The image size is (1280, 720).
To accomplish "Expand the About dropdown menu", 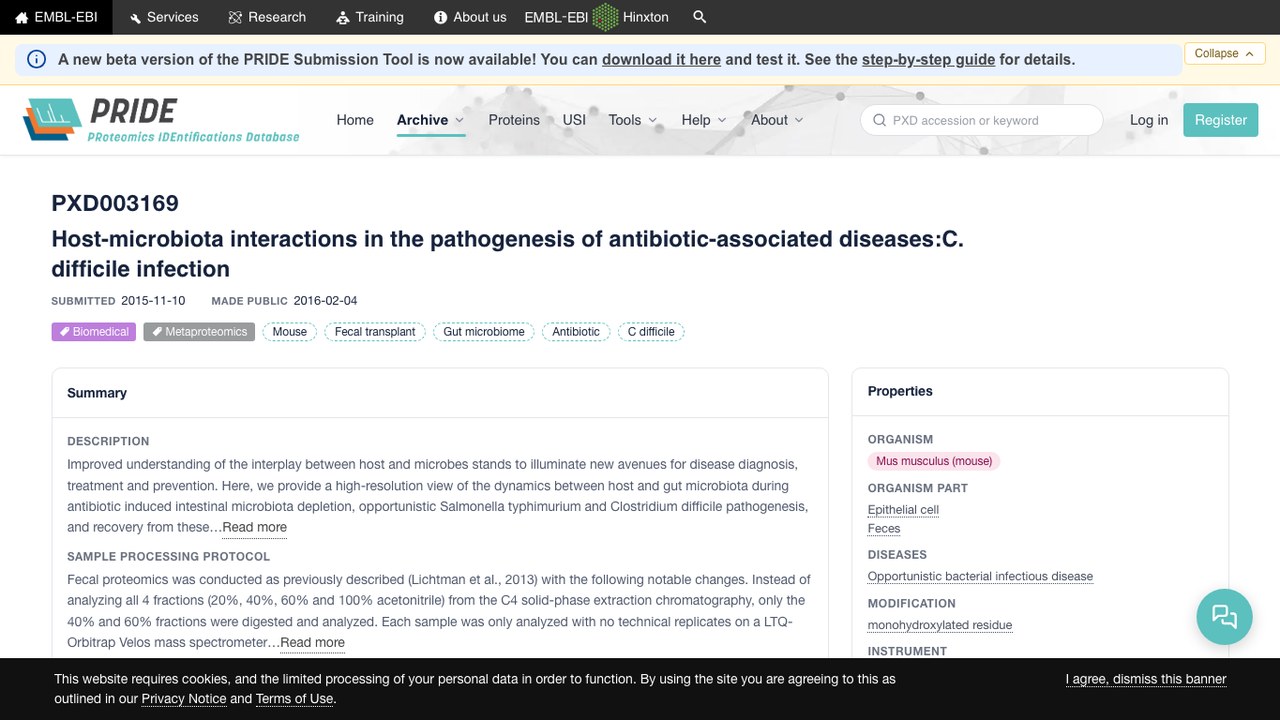I will (x=777, y=120).
